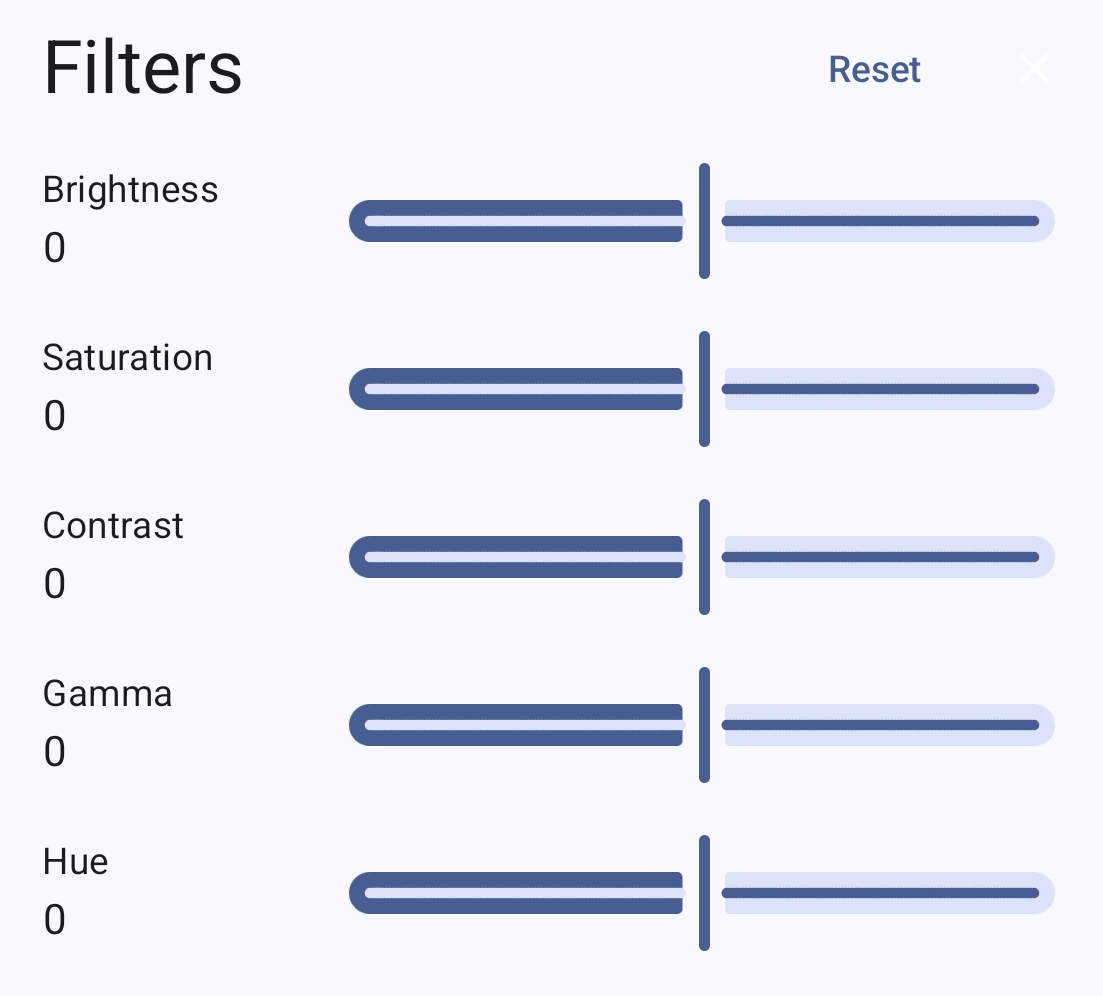Image resolution: width=1103 pixels, height=996 pixels.
Task: Click the Contrast slider handle
Action: point(703,557)
